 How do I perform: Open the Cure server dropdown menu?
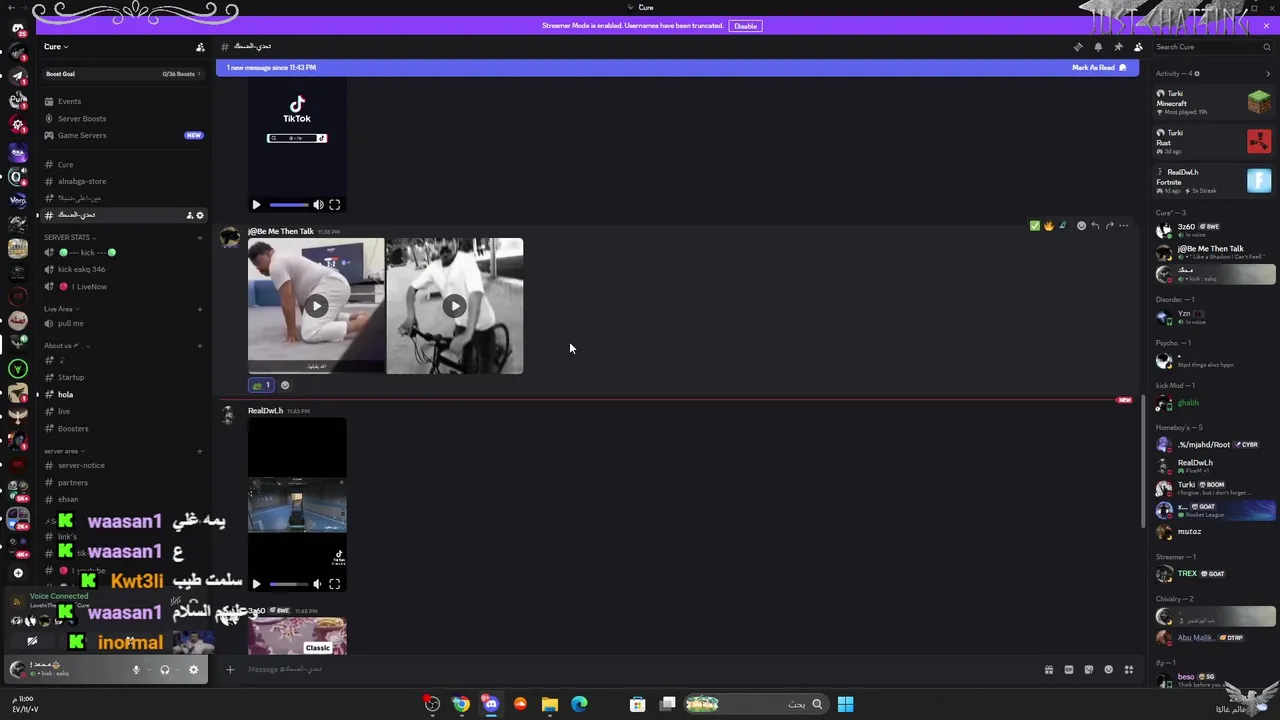coord(56,47)
